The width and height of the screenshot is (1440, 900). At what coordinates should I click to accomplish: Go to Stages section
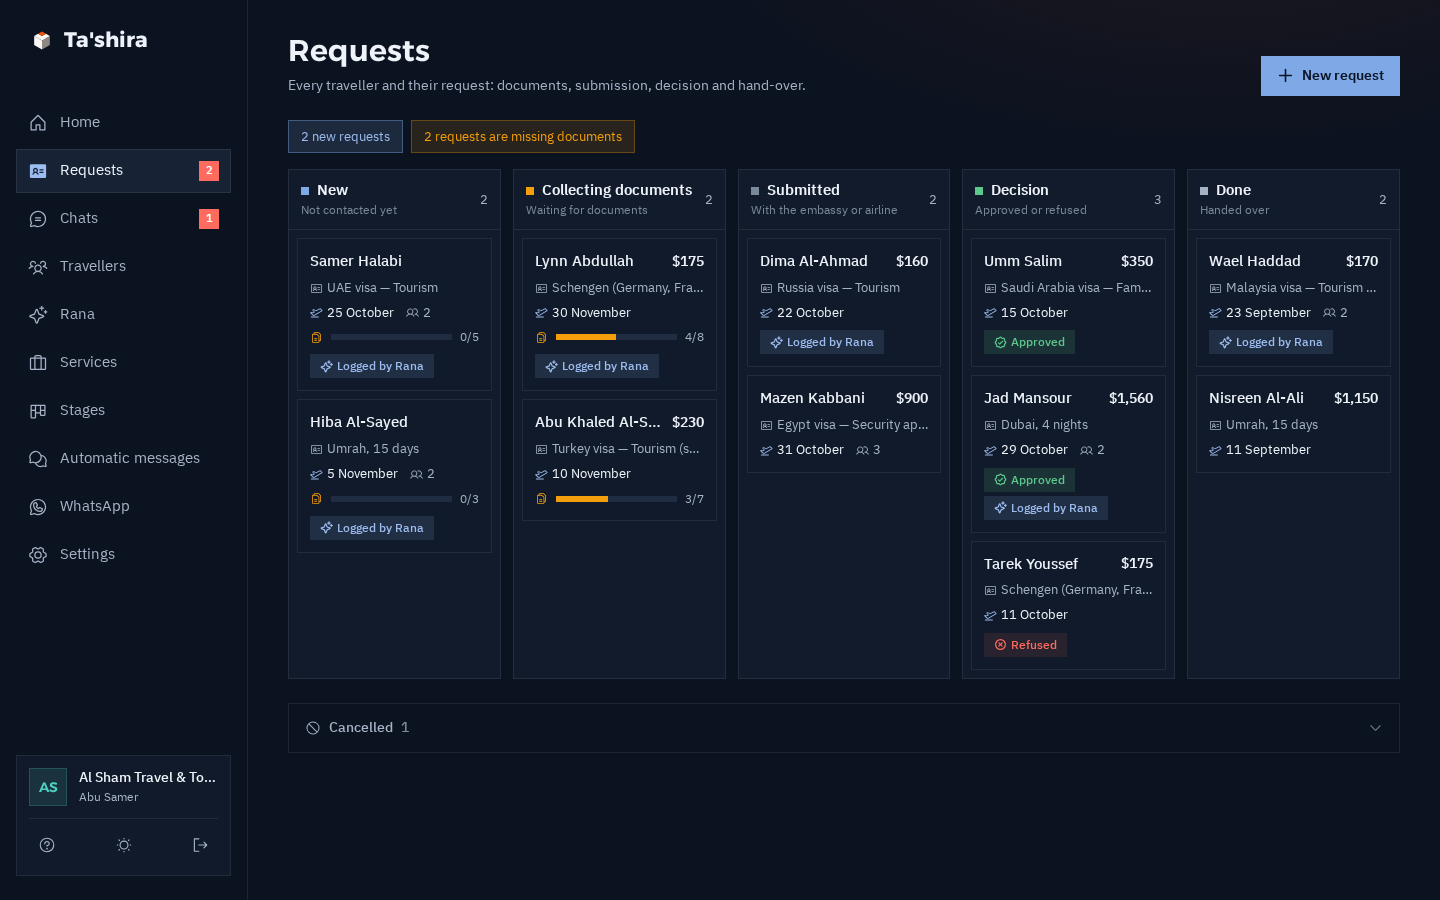[123, 410]
